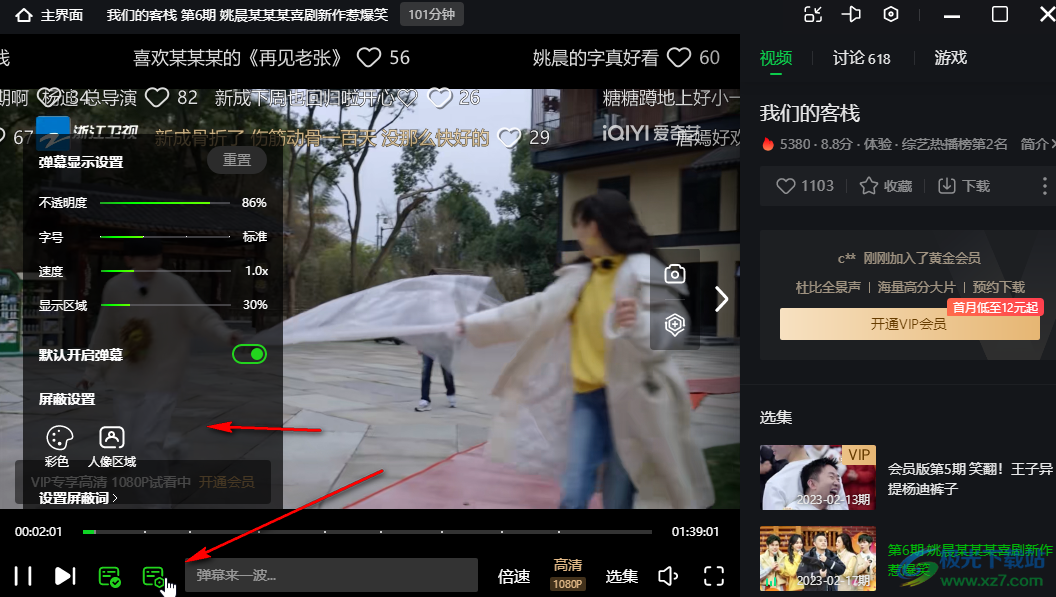This screenshot has width=1056, height=597.
Task: Expand the 简介 description
Action: 1038,144
